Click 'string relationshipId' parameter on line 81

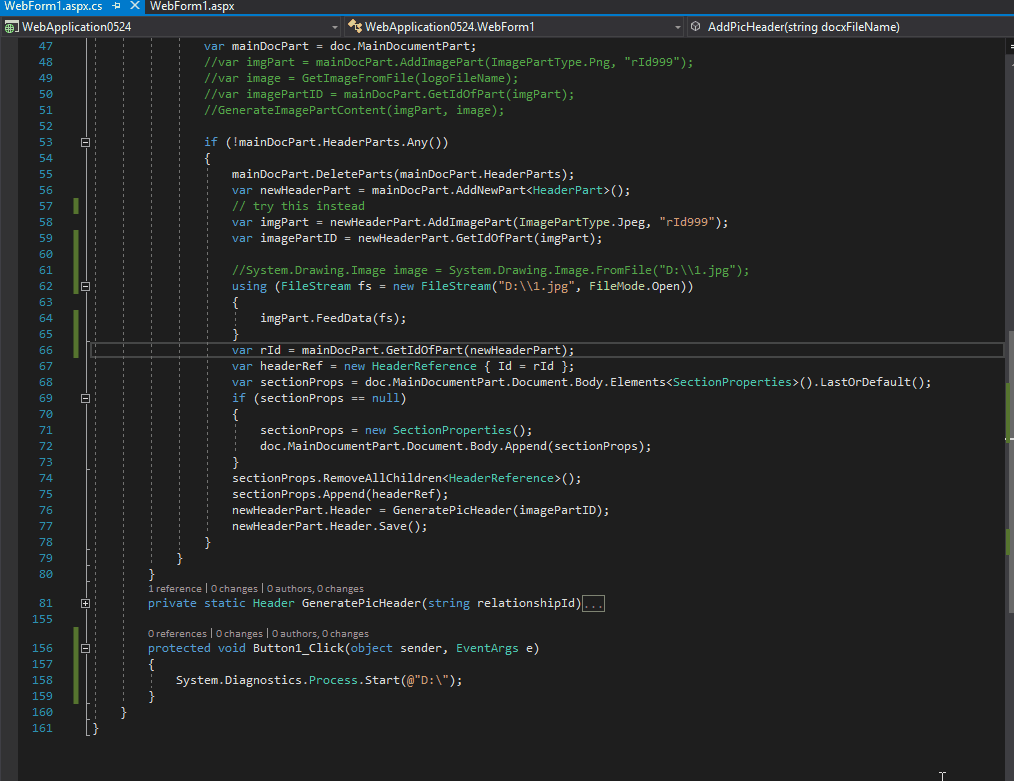coord(501,604)
